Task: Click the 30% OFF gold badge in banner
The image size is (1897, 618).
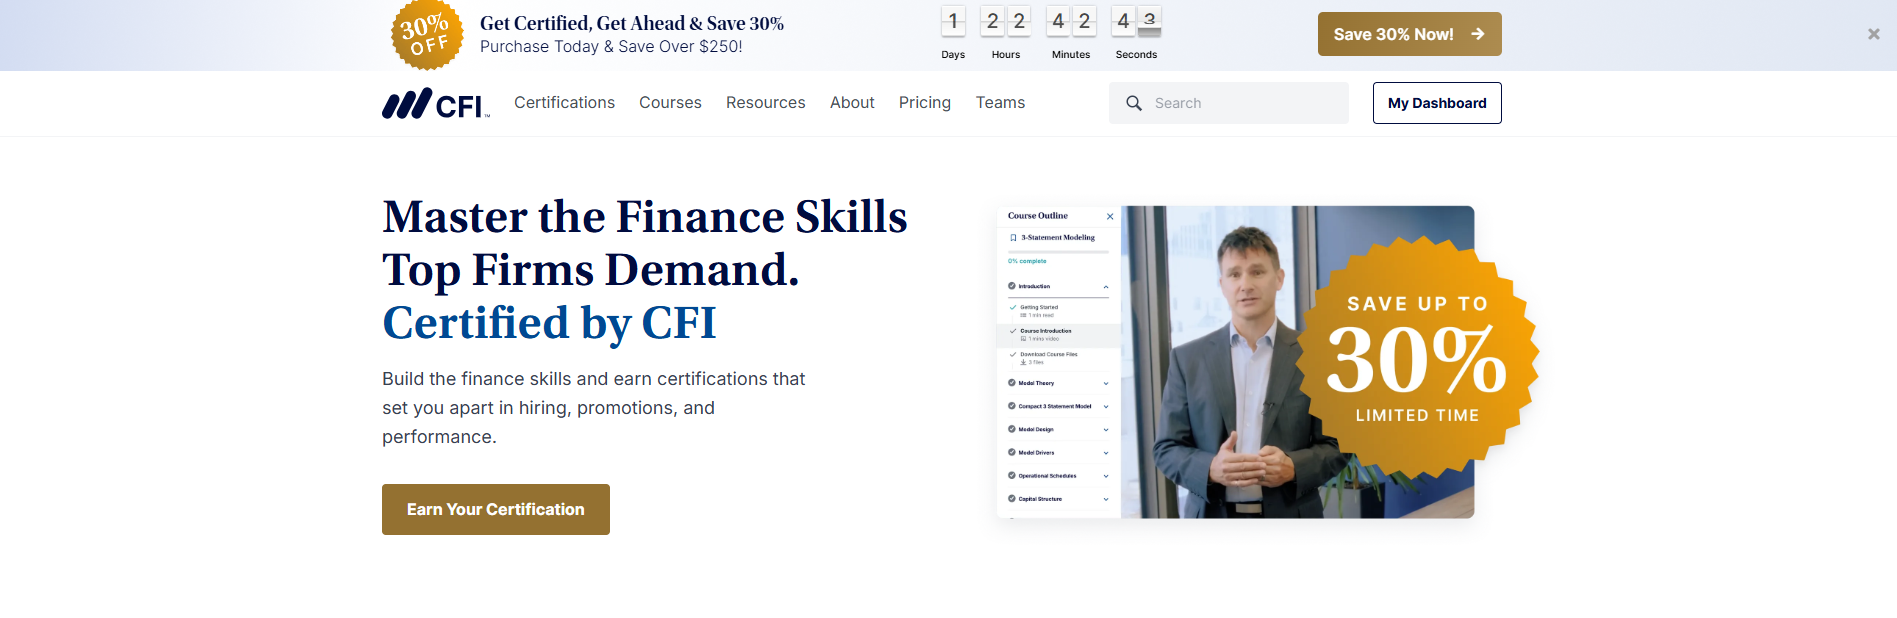Action: [x=427, y=35]
